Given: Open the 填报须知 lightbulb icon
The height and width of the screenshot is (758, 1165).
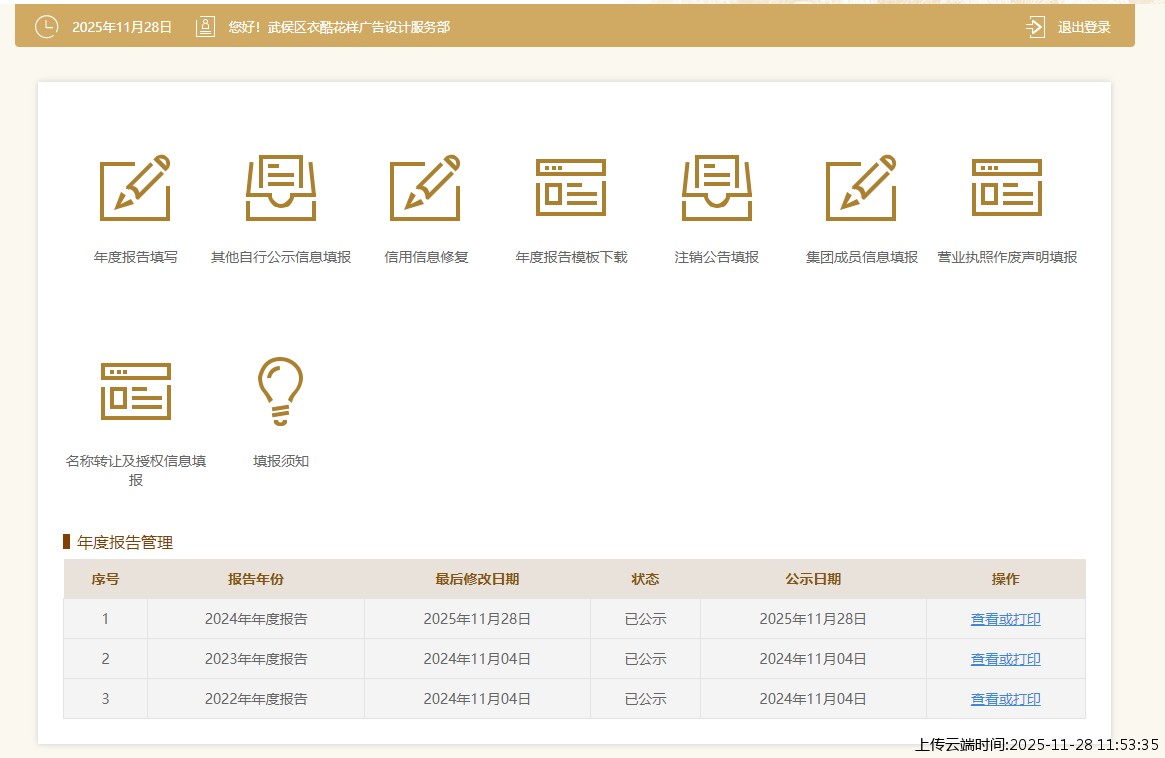Looking at the screenshot, I should tap(280, 391).
